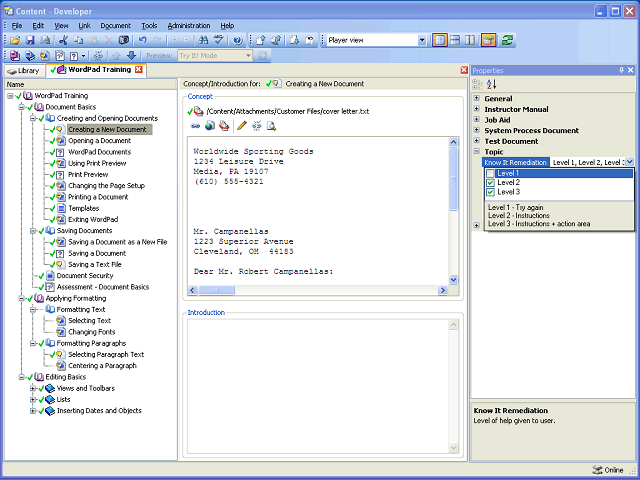Open the Administration menu
Image resolution: width=640 pixels, height=480 pixels.
tap(188, 25)
